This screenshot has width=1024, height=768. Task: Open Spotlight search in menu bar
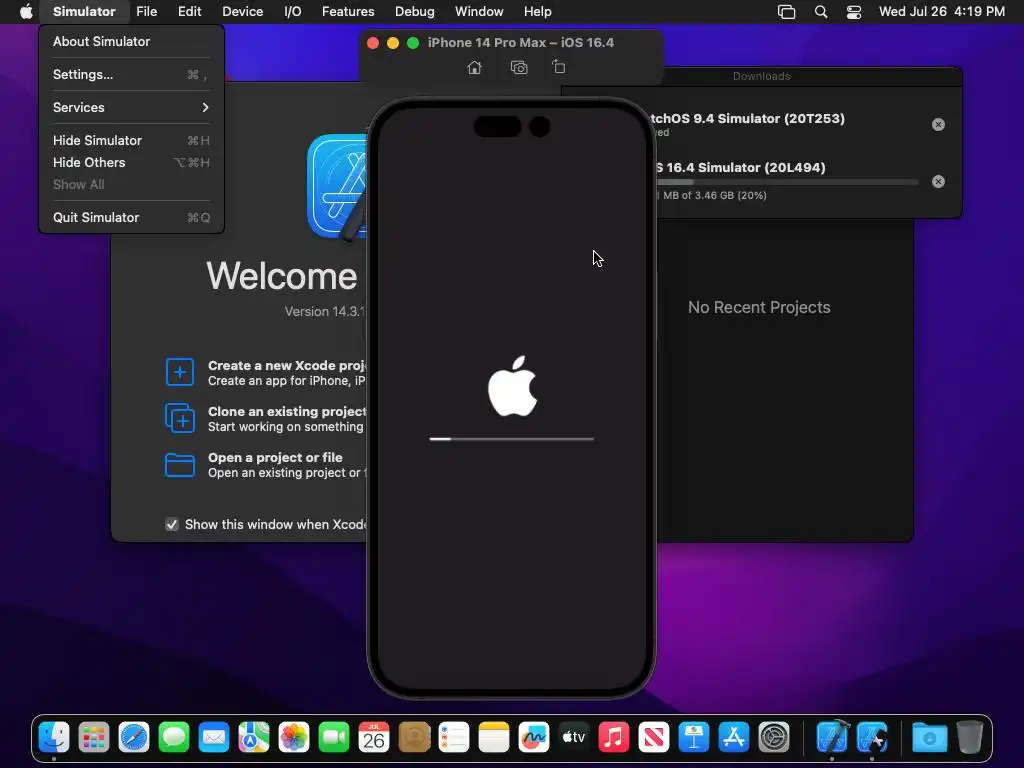click(821, 12)
